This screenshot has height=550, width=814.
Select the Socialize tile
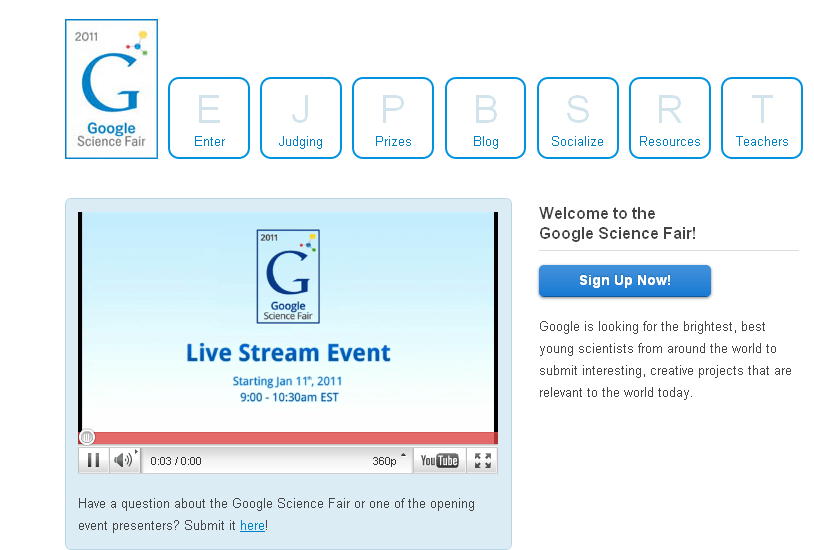[x=578, y=118]
